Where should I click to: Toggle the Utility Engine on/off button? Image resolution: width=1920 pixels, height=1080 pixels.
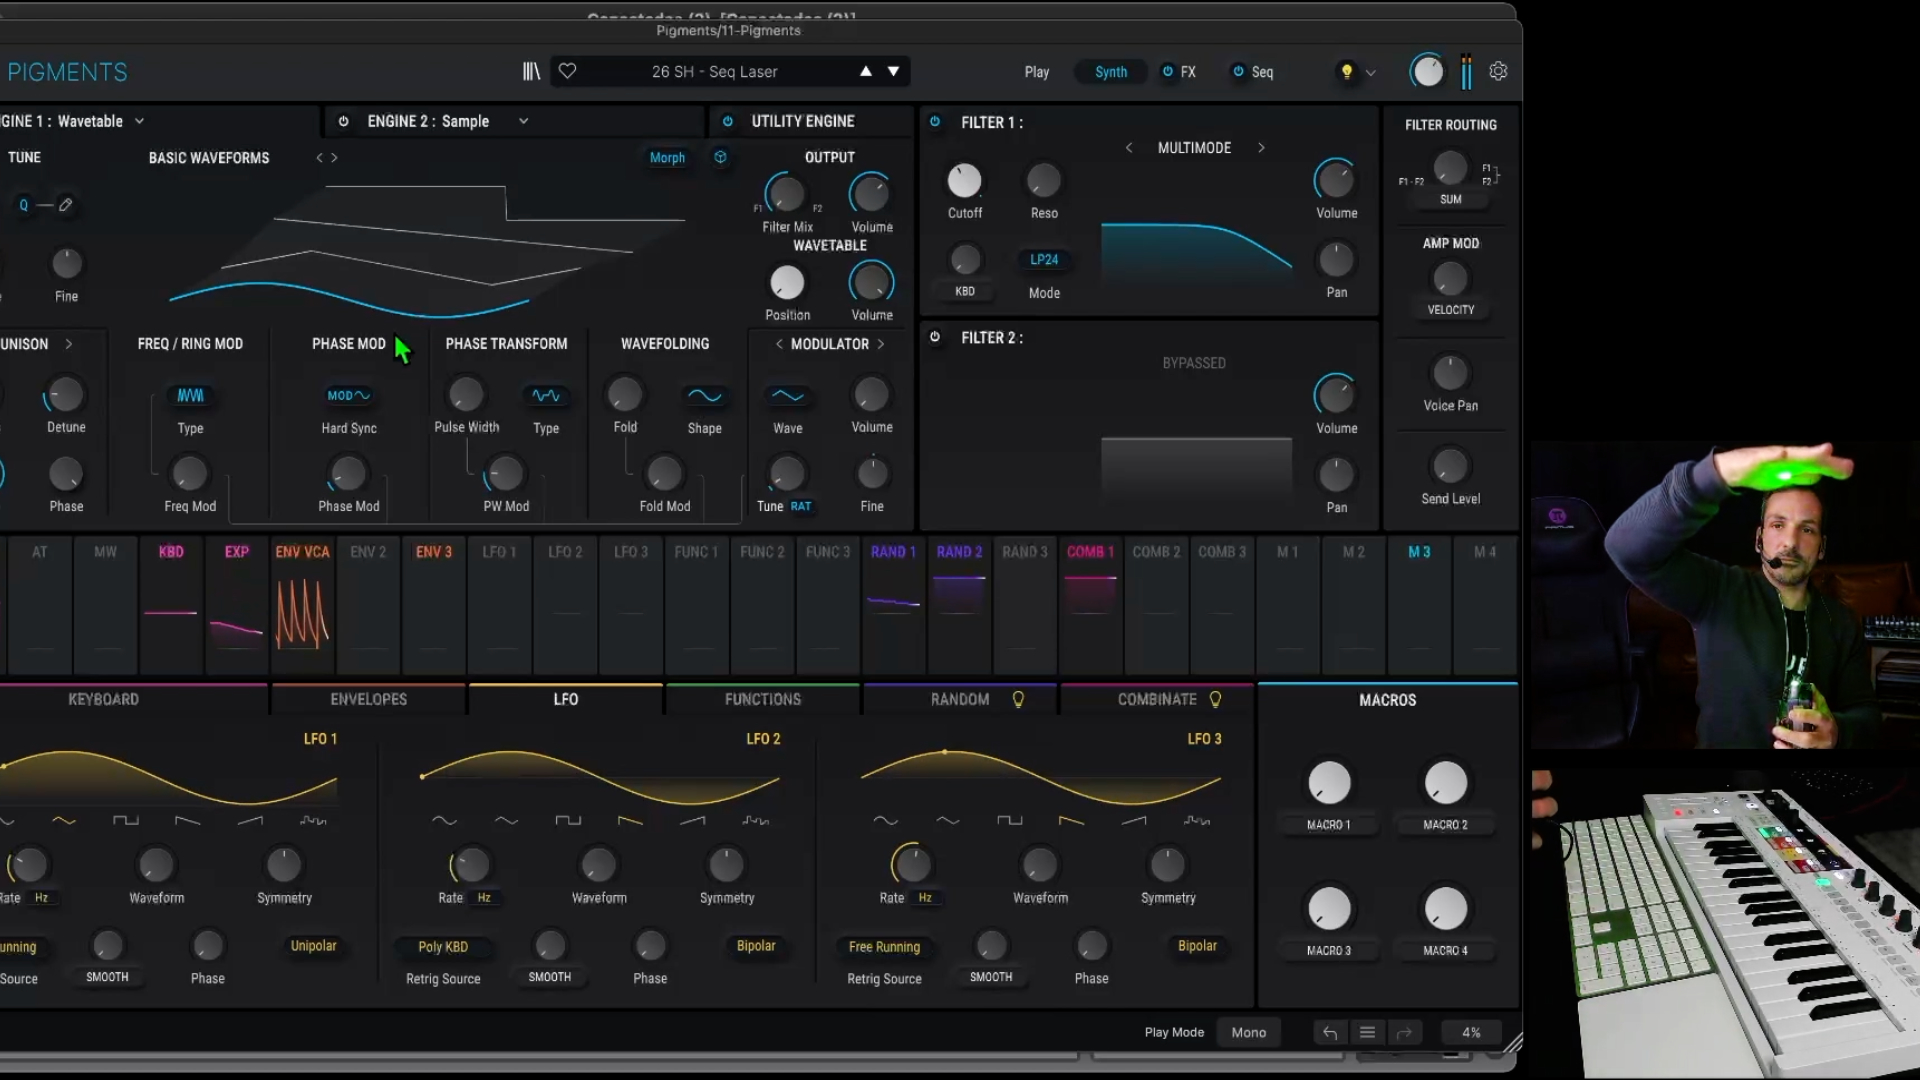(x=727, y=121)
